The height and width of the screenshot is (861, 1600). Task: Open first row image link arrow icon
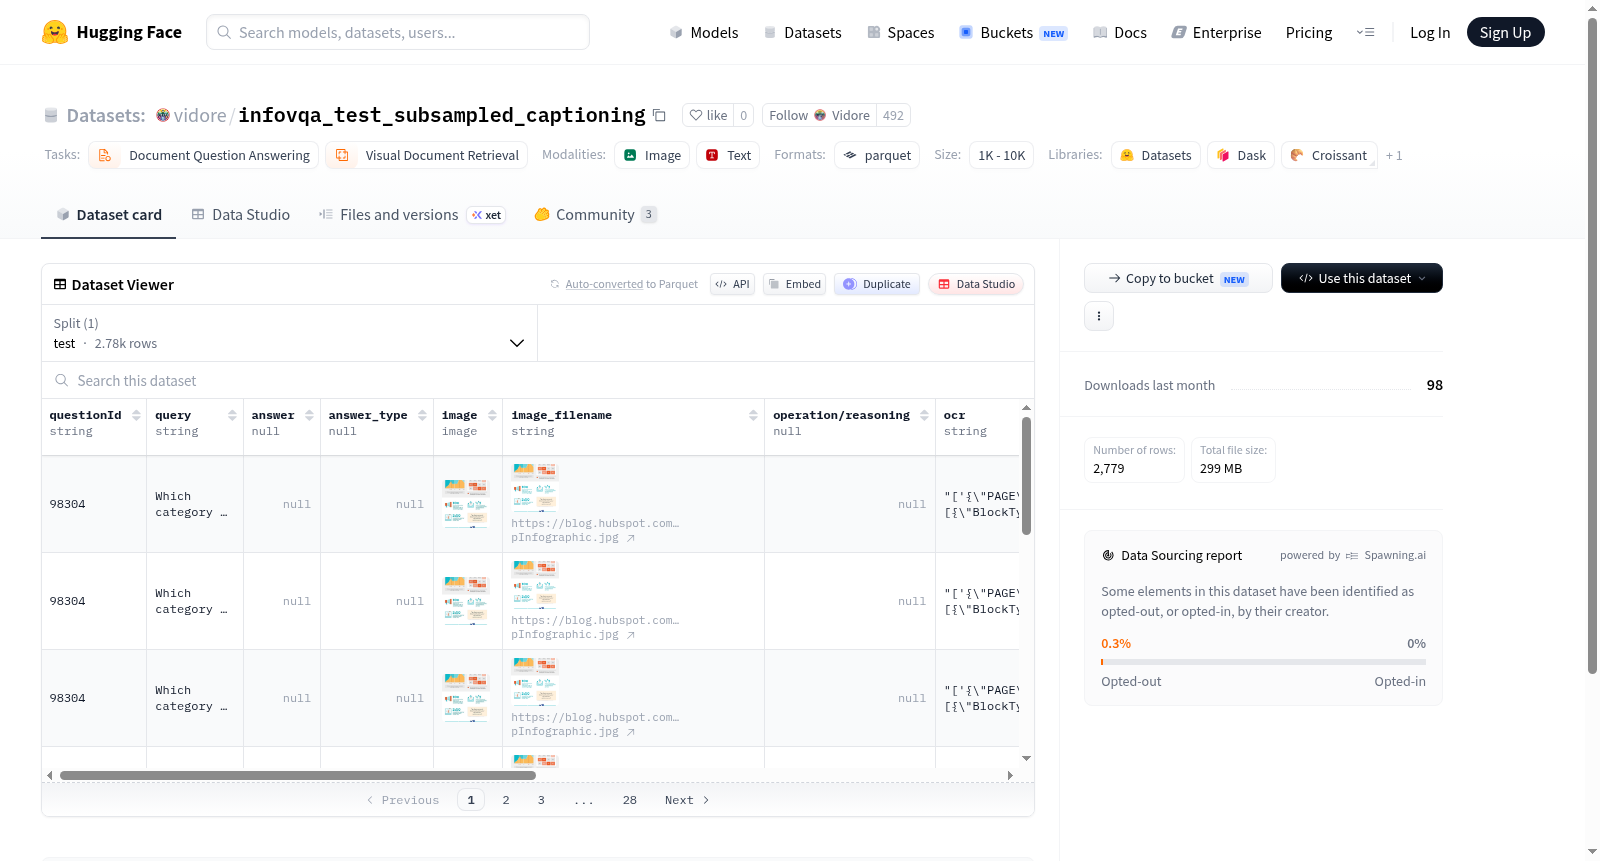click(x=631, y=538)
